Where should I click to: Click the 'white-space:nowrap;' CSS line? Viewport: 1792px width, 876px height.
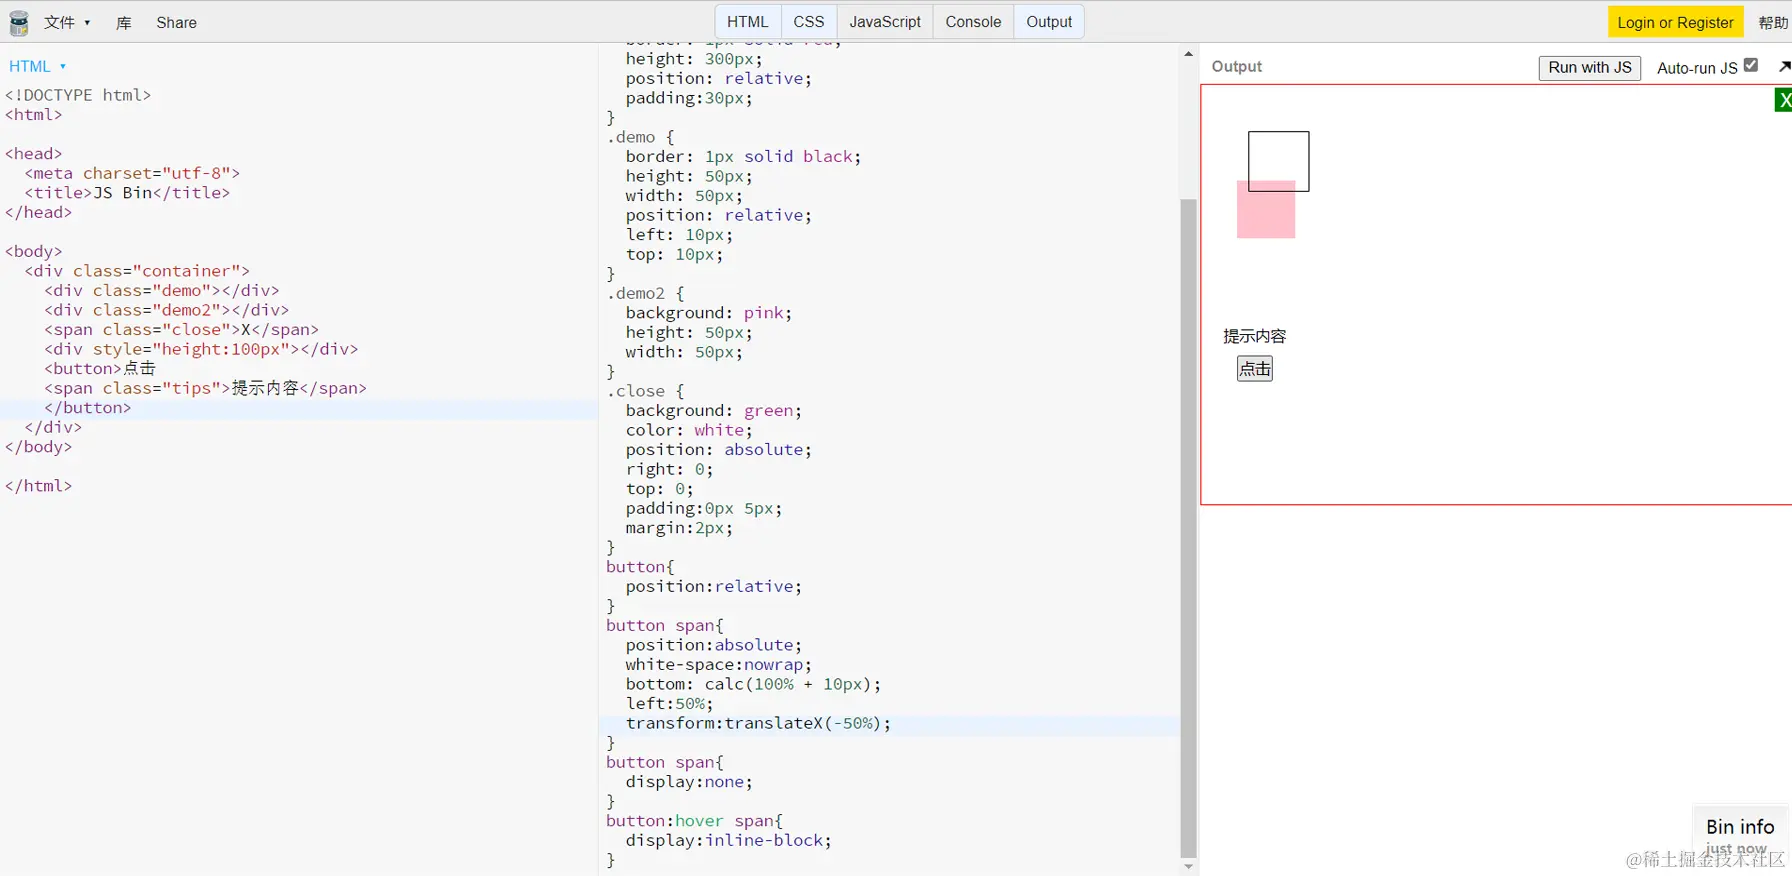click(x=719, y=665)
